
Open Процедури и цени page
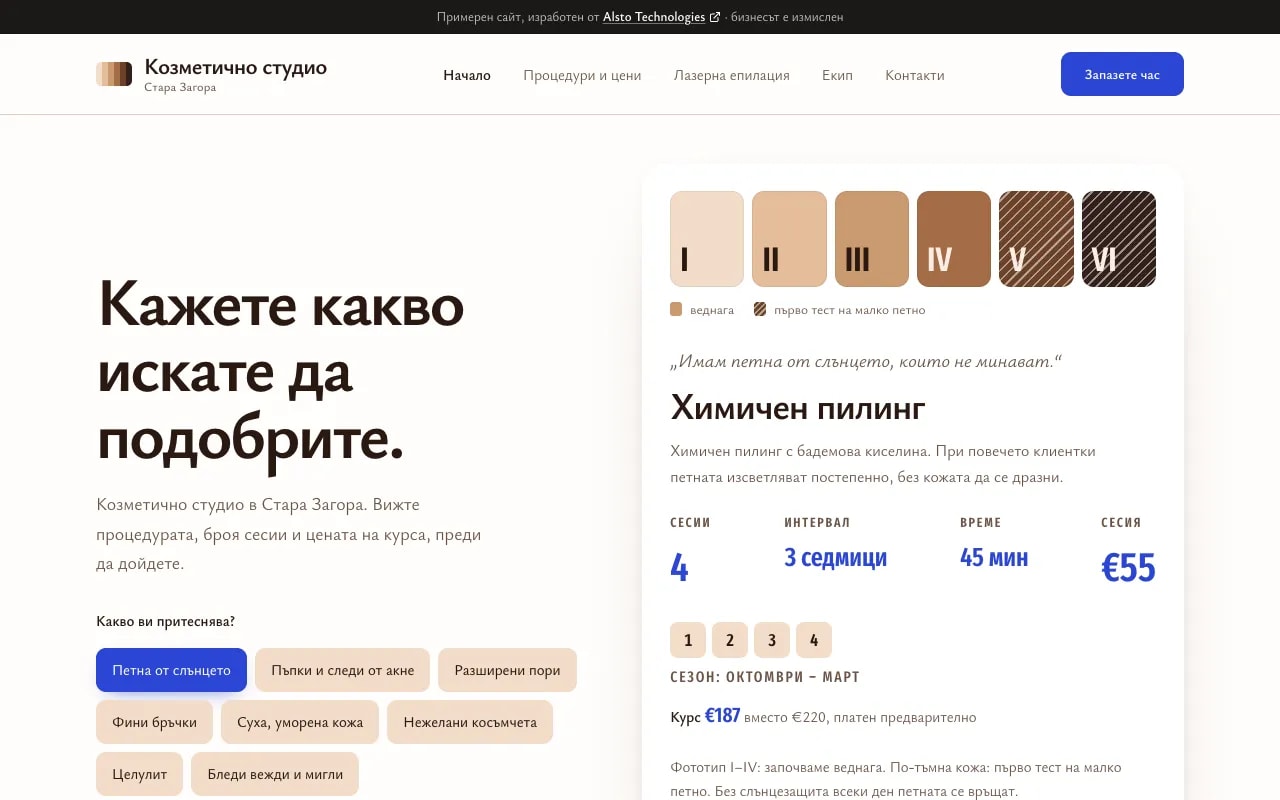pyautogui.click(x=582, y=75)
